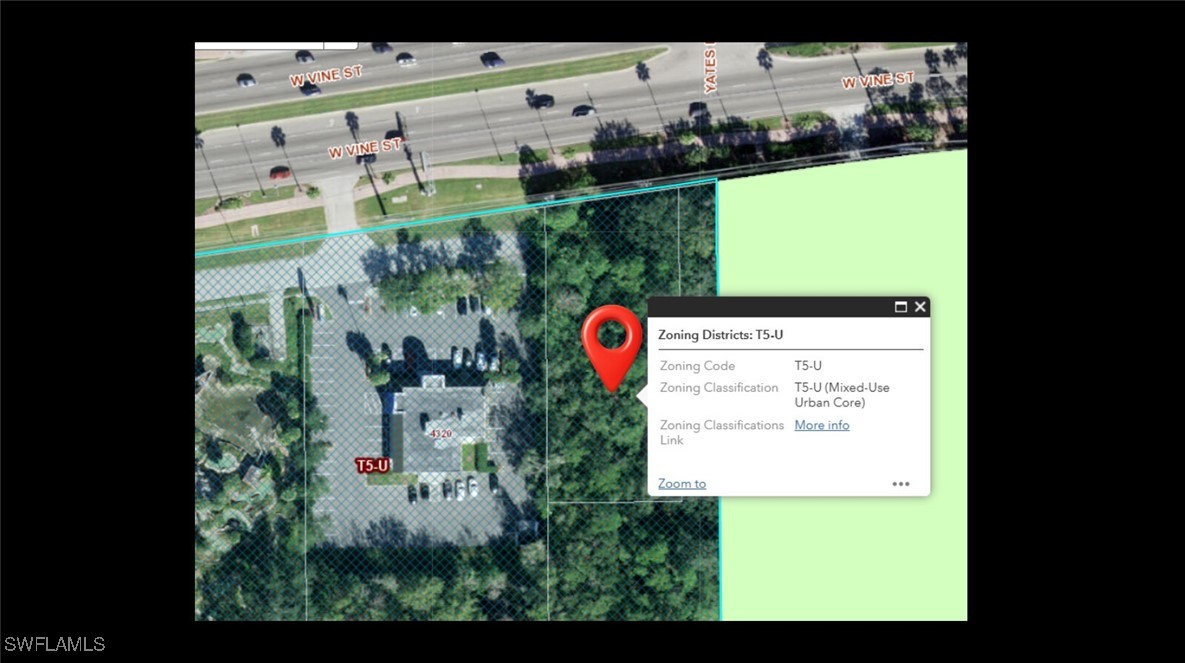
Task: Maximize the zoning popup window
Action: pos(901,307)
